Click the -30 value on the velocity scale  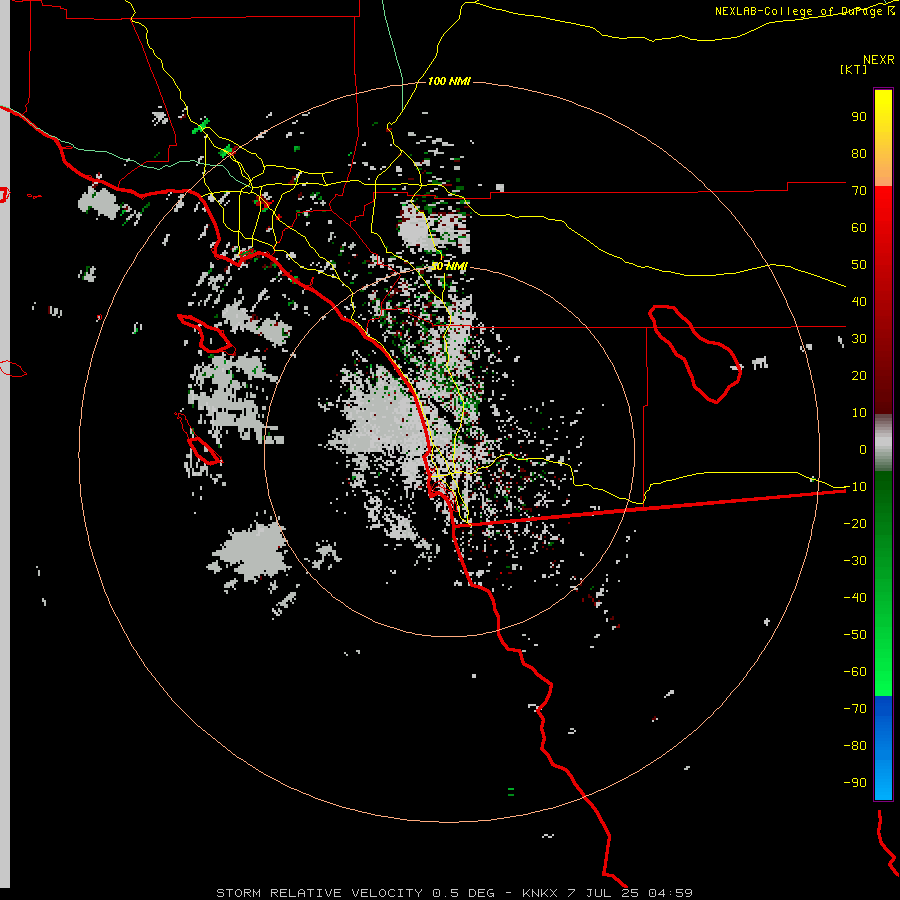pos(855,561)
